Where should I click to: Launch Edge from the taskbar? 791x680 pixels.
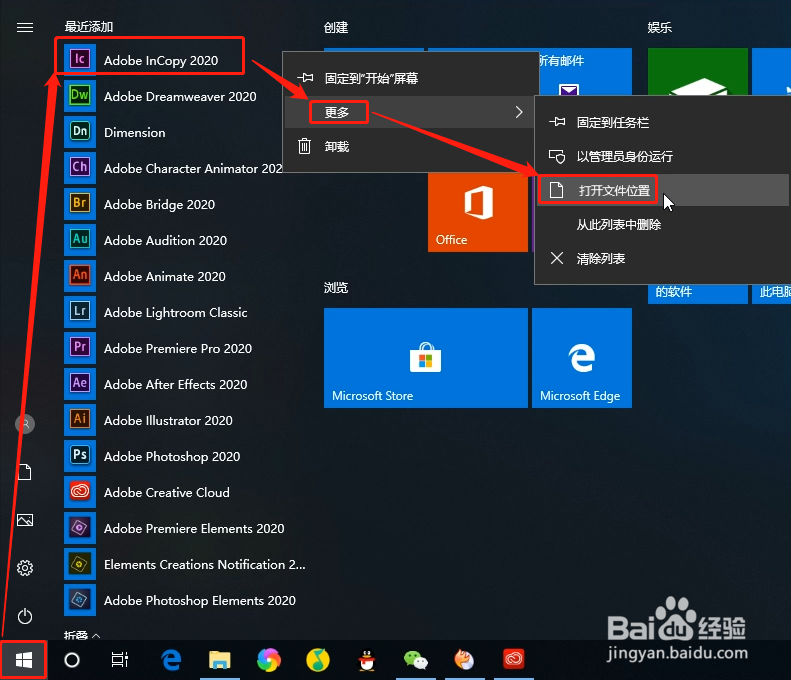pyautogui.click(x=171, y=660)
